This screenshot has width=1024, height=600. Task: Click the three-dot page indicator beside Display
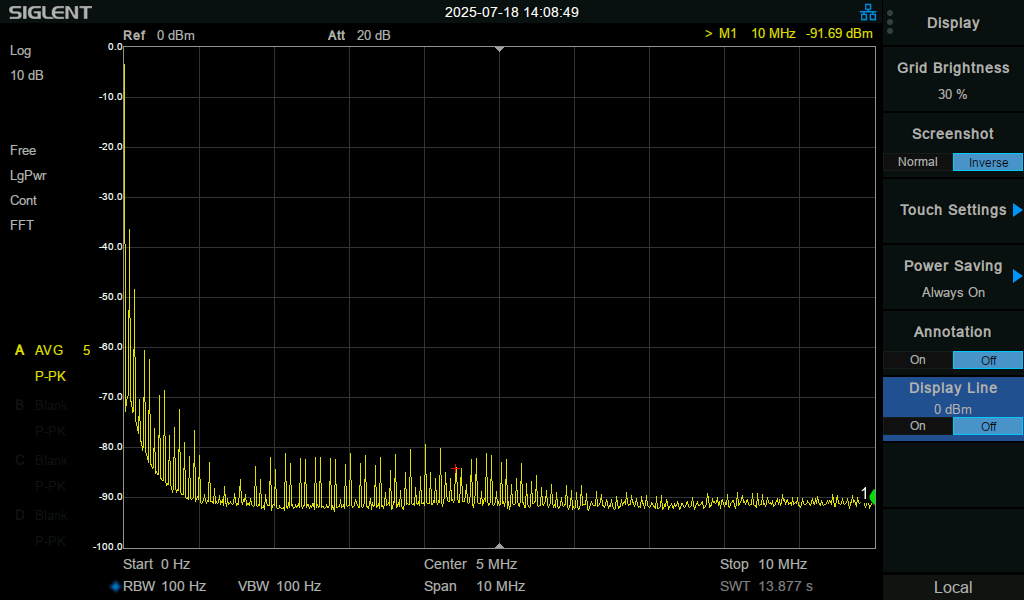point(890,22)
